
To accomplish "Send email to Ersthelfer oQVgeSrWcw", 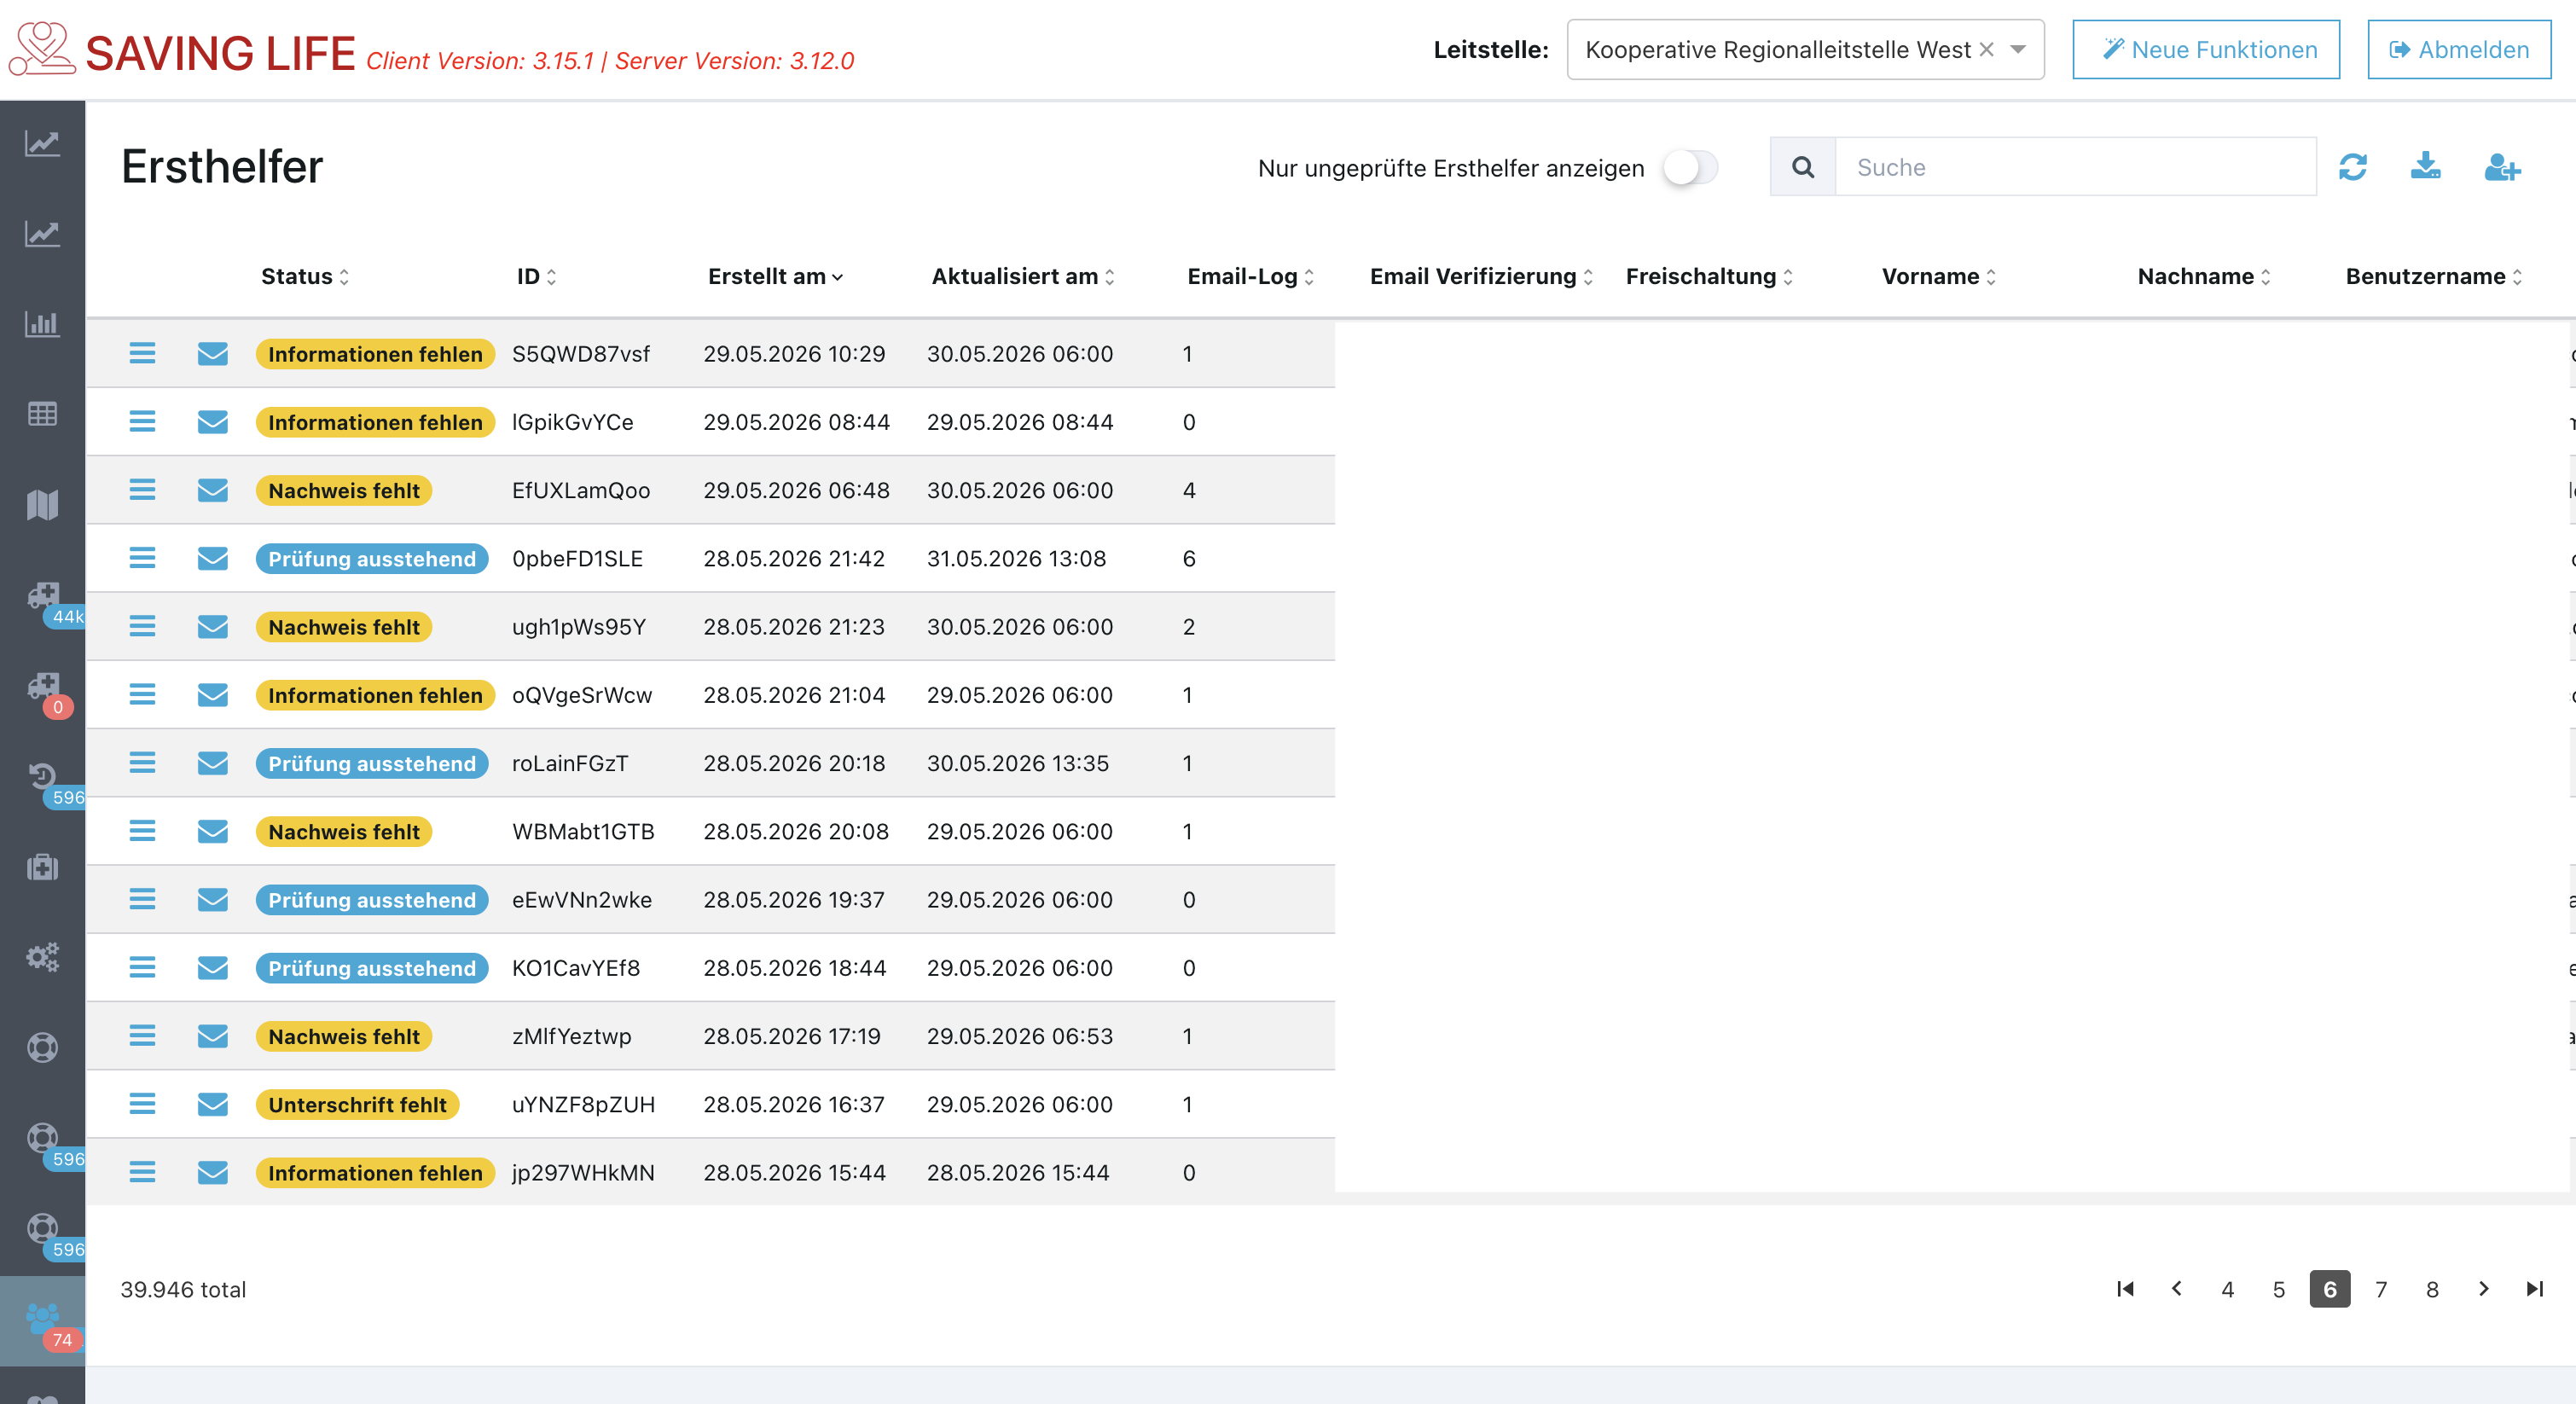I will pos(212,694).
